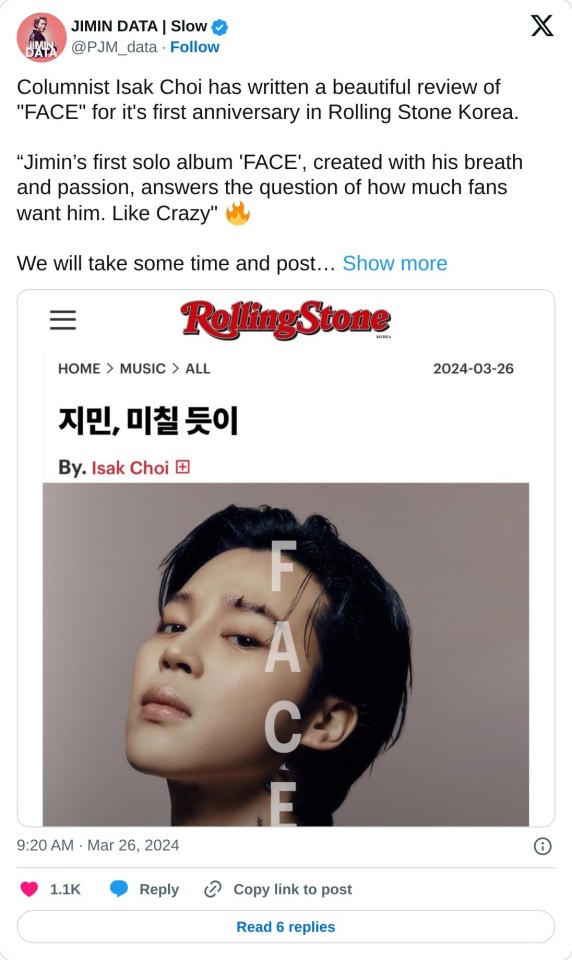The width and height of the screenshot is (572, 960).
Task: Open the Isak Choi author link
Action: [x=130, y=468]
